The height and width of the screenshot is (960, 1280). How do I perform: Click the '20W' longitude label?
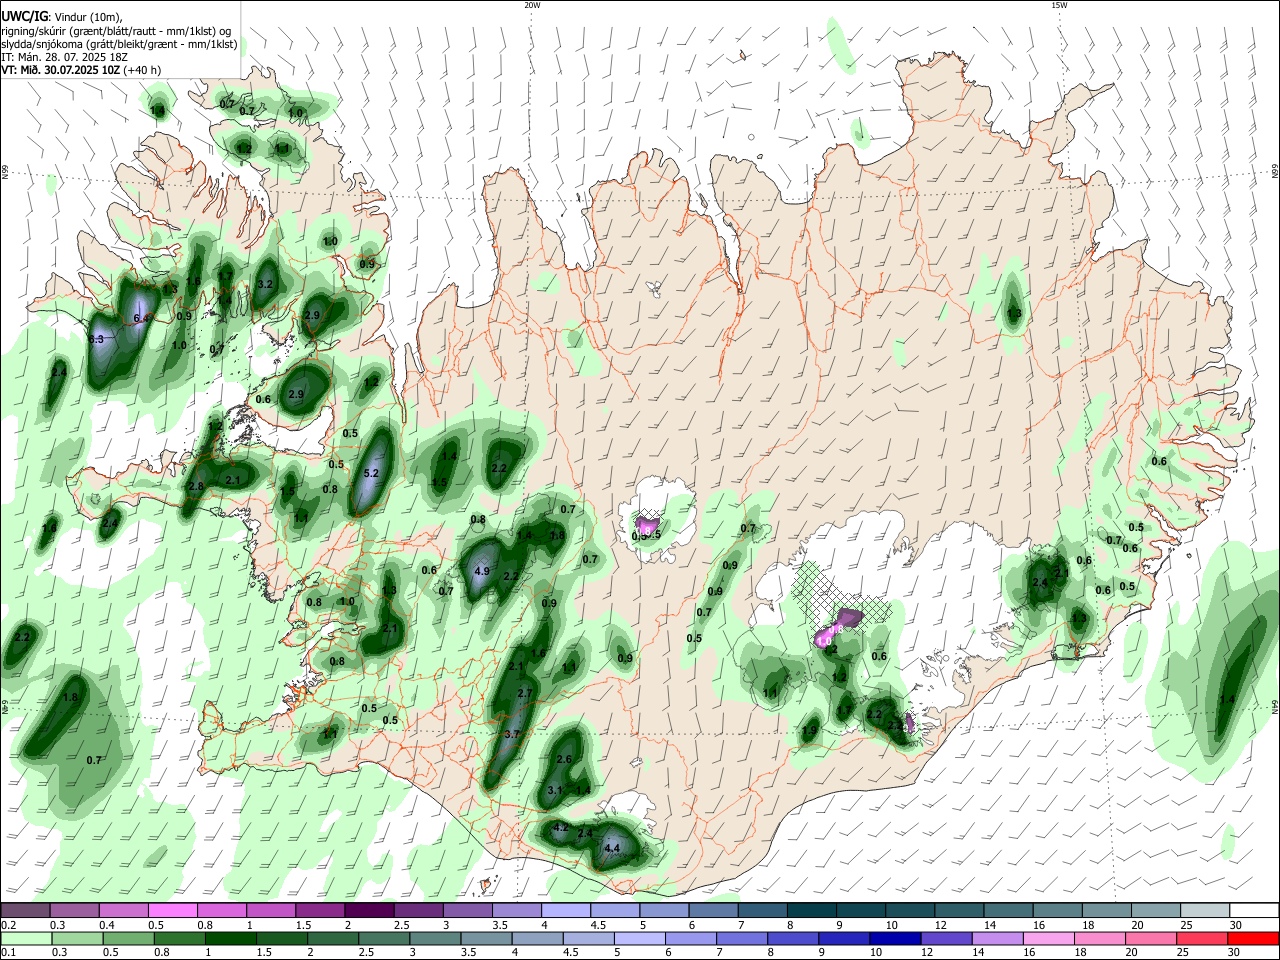click(532, 5)
